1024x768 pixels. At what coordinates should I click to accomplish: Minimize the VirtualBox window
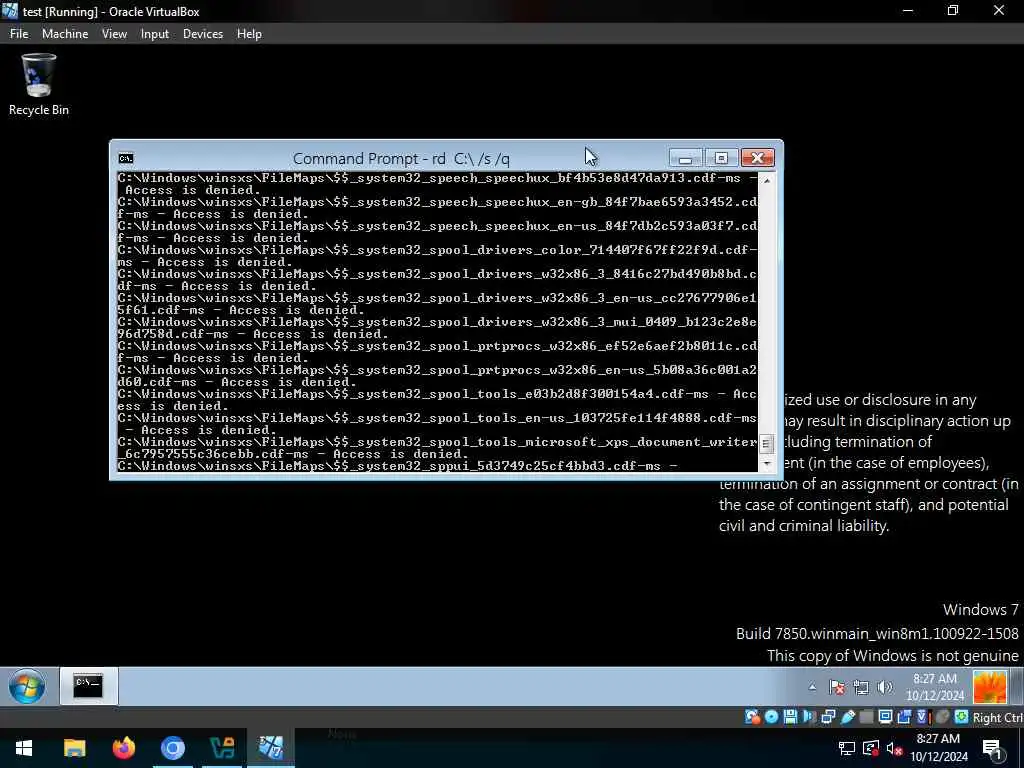pos(908,11)
